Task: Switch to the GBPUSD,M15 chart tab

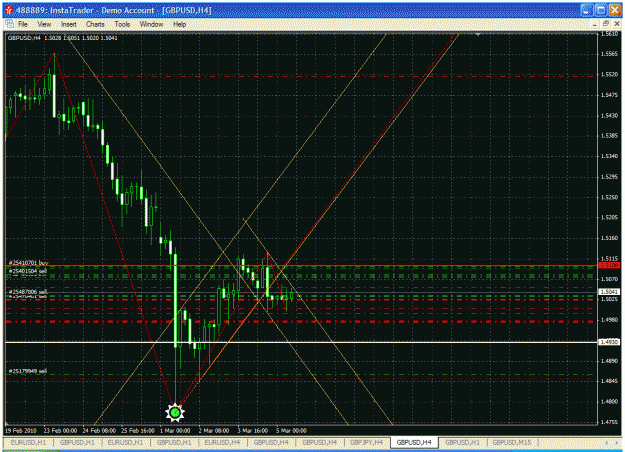Action: tap(512, 442)
